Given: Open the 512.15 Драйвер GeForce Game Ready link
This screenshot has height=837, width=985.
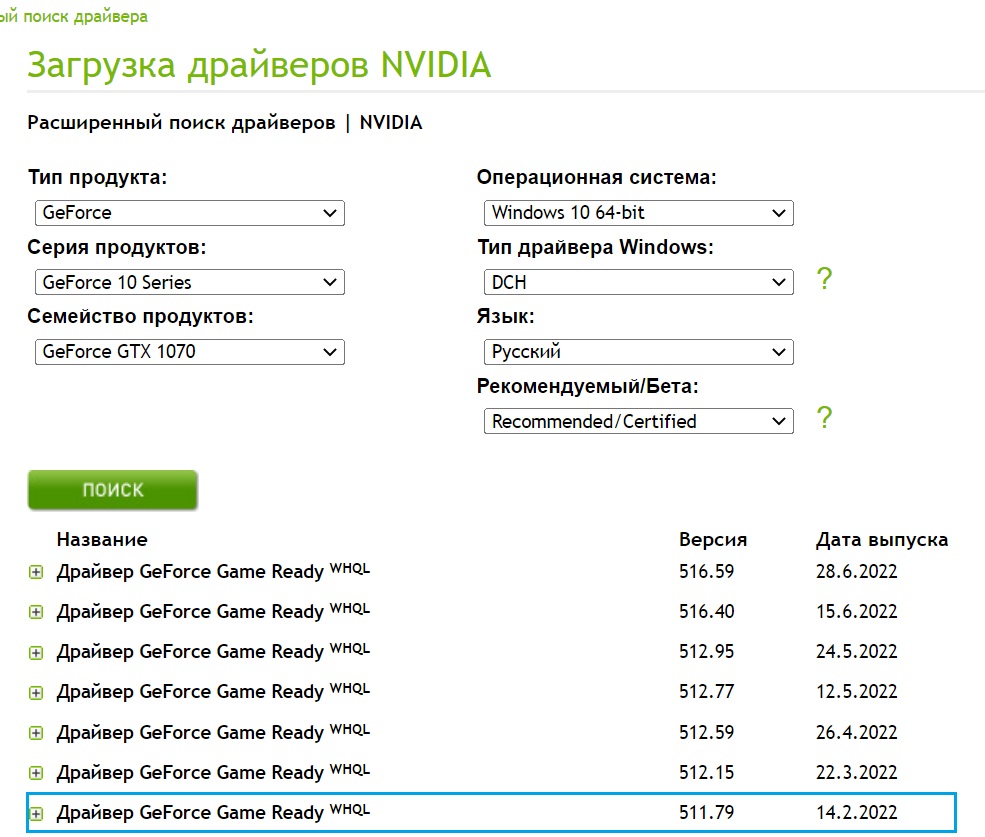Looking at the screenshot, I should tap(190, 772).
